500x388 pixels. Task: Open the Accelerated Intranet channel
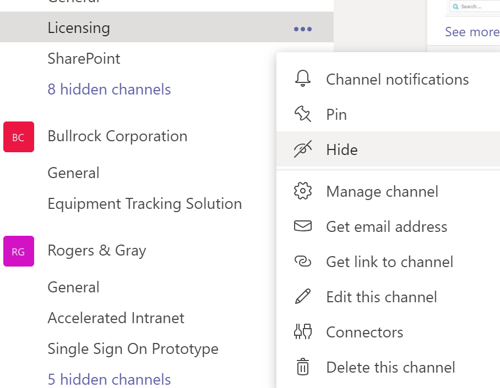[x=116, y=318]
